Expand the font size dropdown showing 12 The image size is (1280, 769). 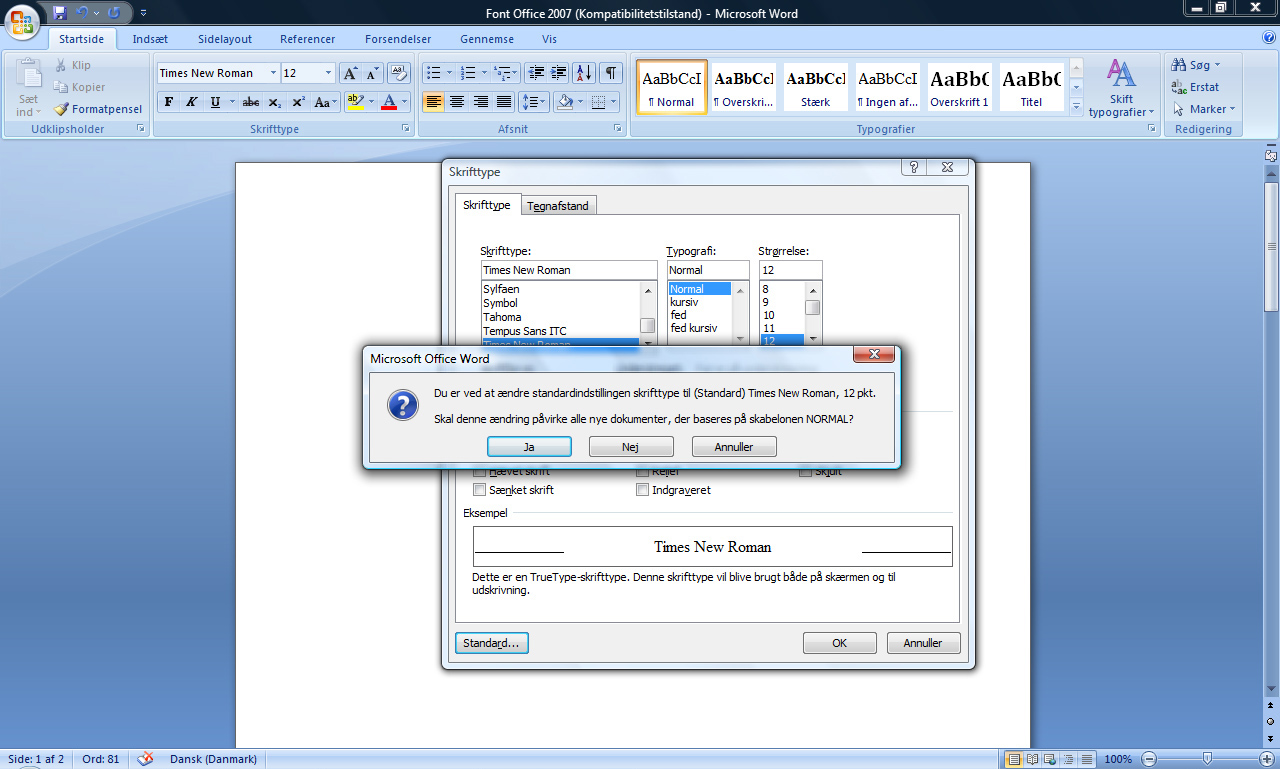click(x=328, y=73)
